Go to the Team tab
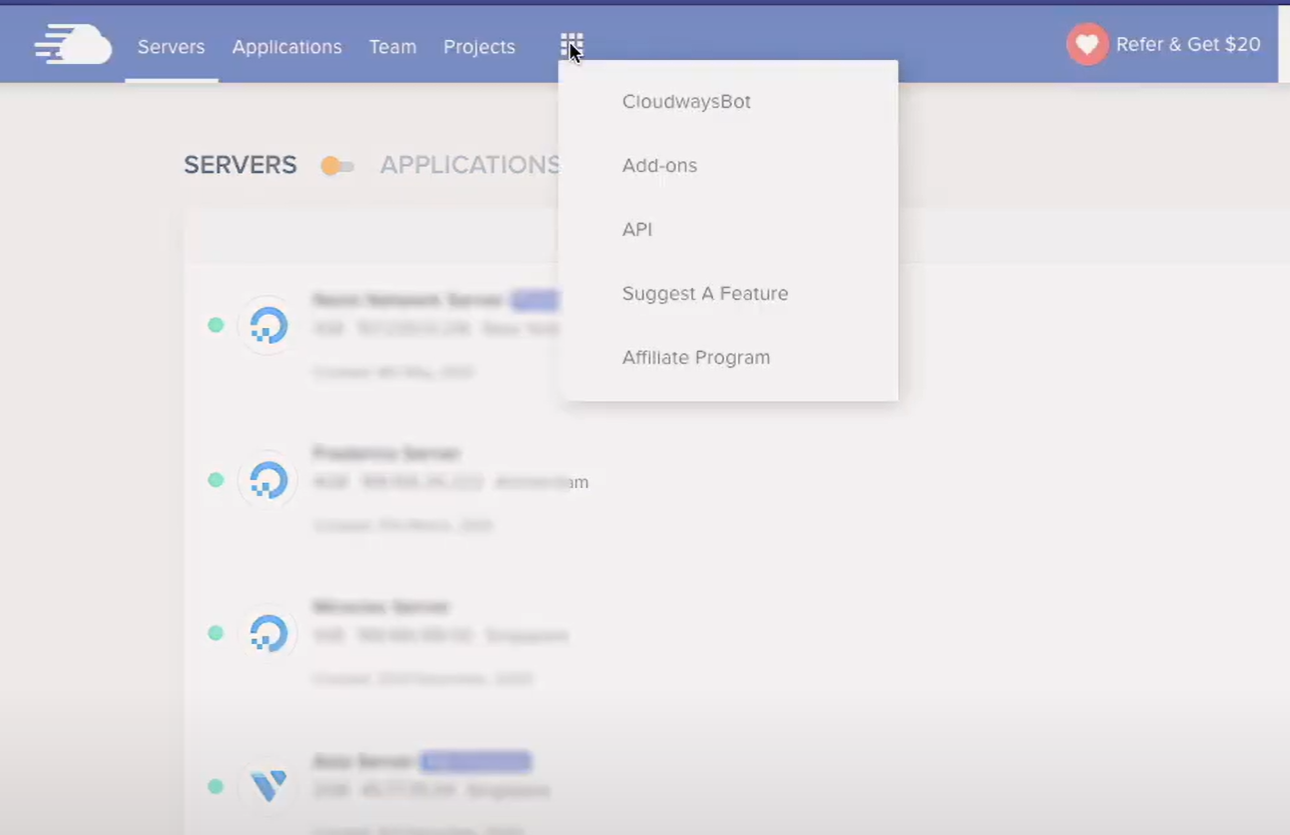The image size is (1290, 835). (392, 47)
